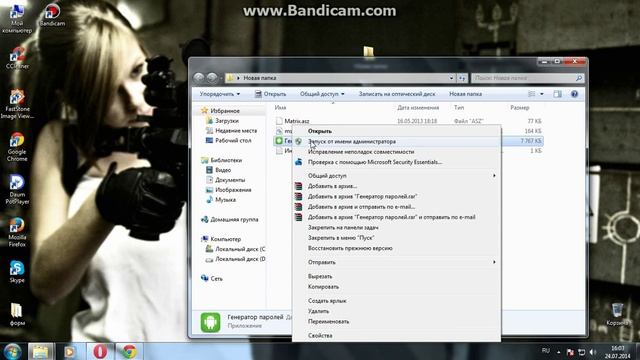The height and width of the screenshot is (360, 640).
Task: Open the Упорядочить toolbar dropdown
Action: pos(220,94)
